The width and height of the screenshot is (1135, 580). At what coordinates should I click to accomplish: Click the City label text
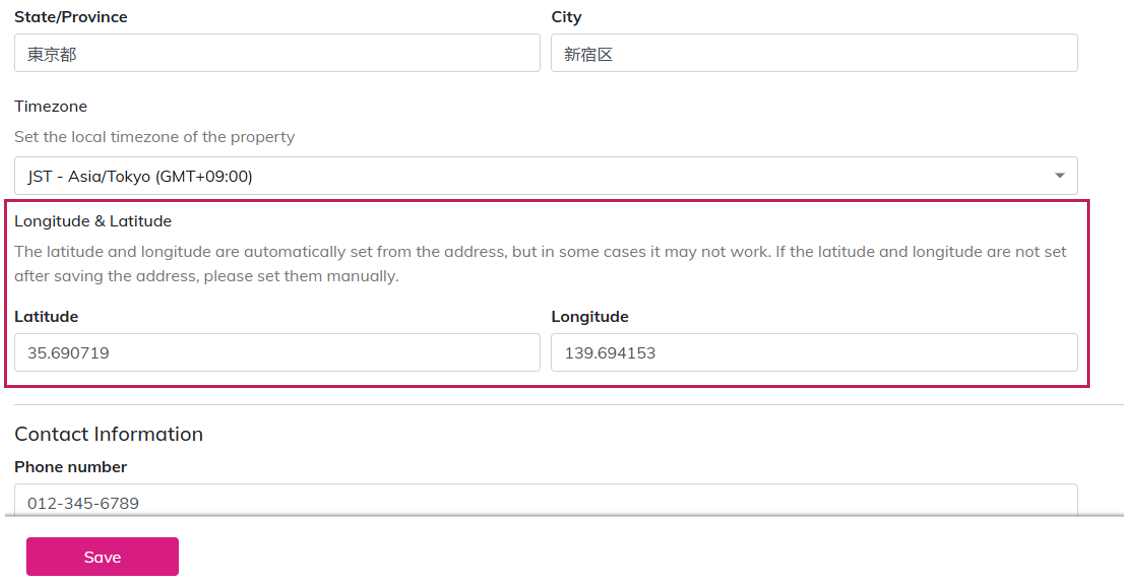coord(566,17)
